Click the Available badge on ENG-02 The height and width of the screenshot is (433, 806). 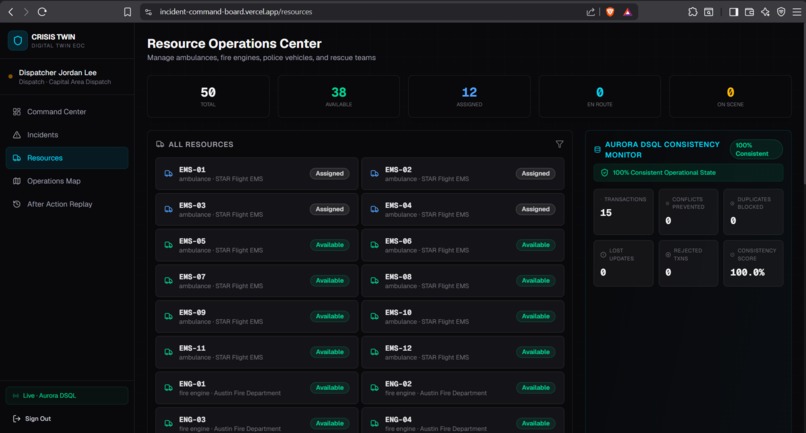point(536,388)
